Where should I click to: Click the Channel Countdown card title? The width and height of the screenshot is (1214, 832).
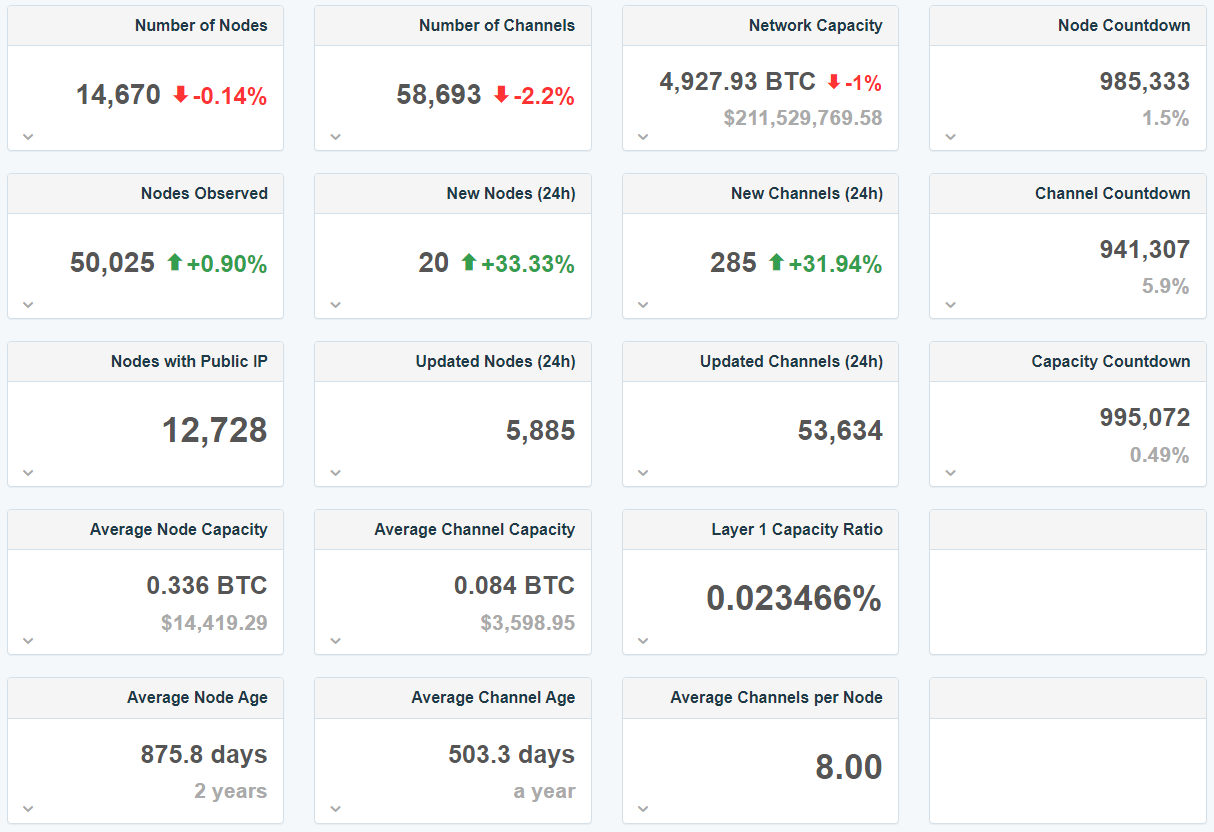[x=1112, y=194]
